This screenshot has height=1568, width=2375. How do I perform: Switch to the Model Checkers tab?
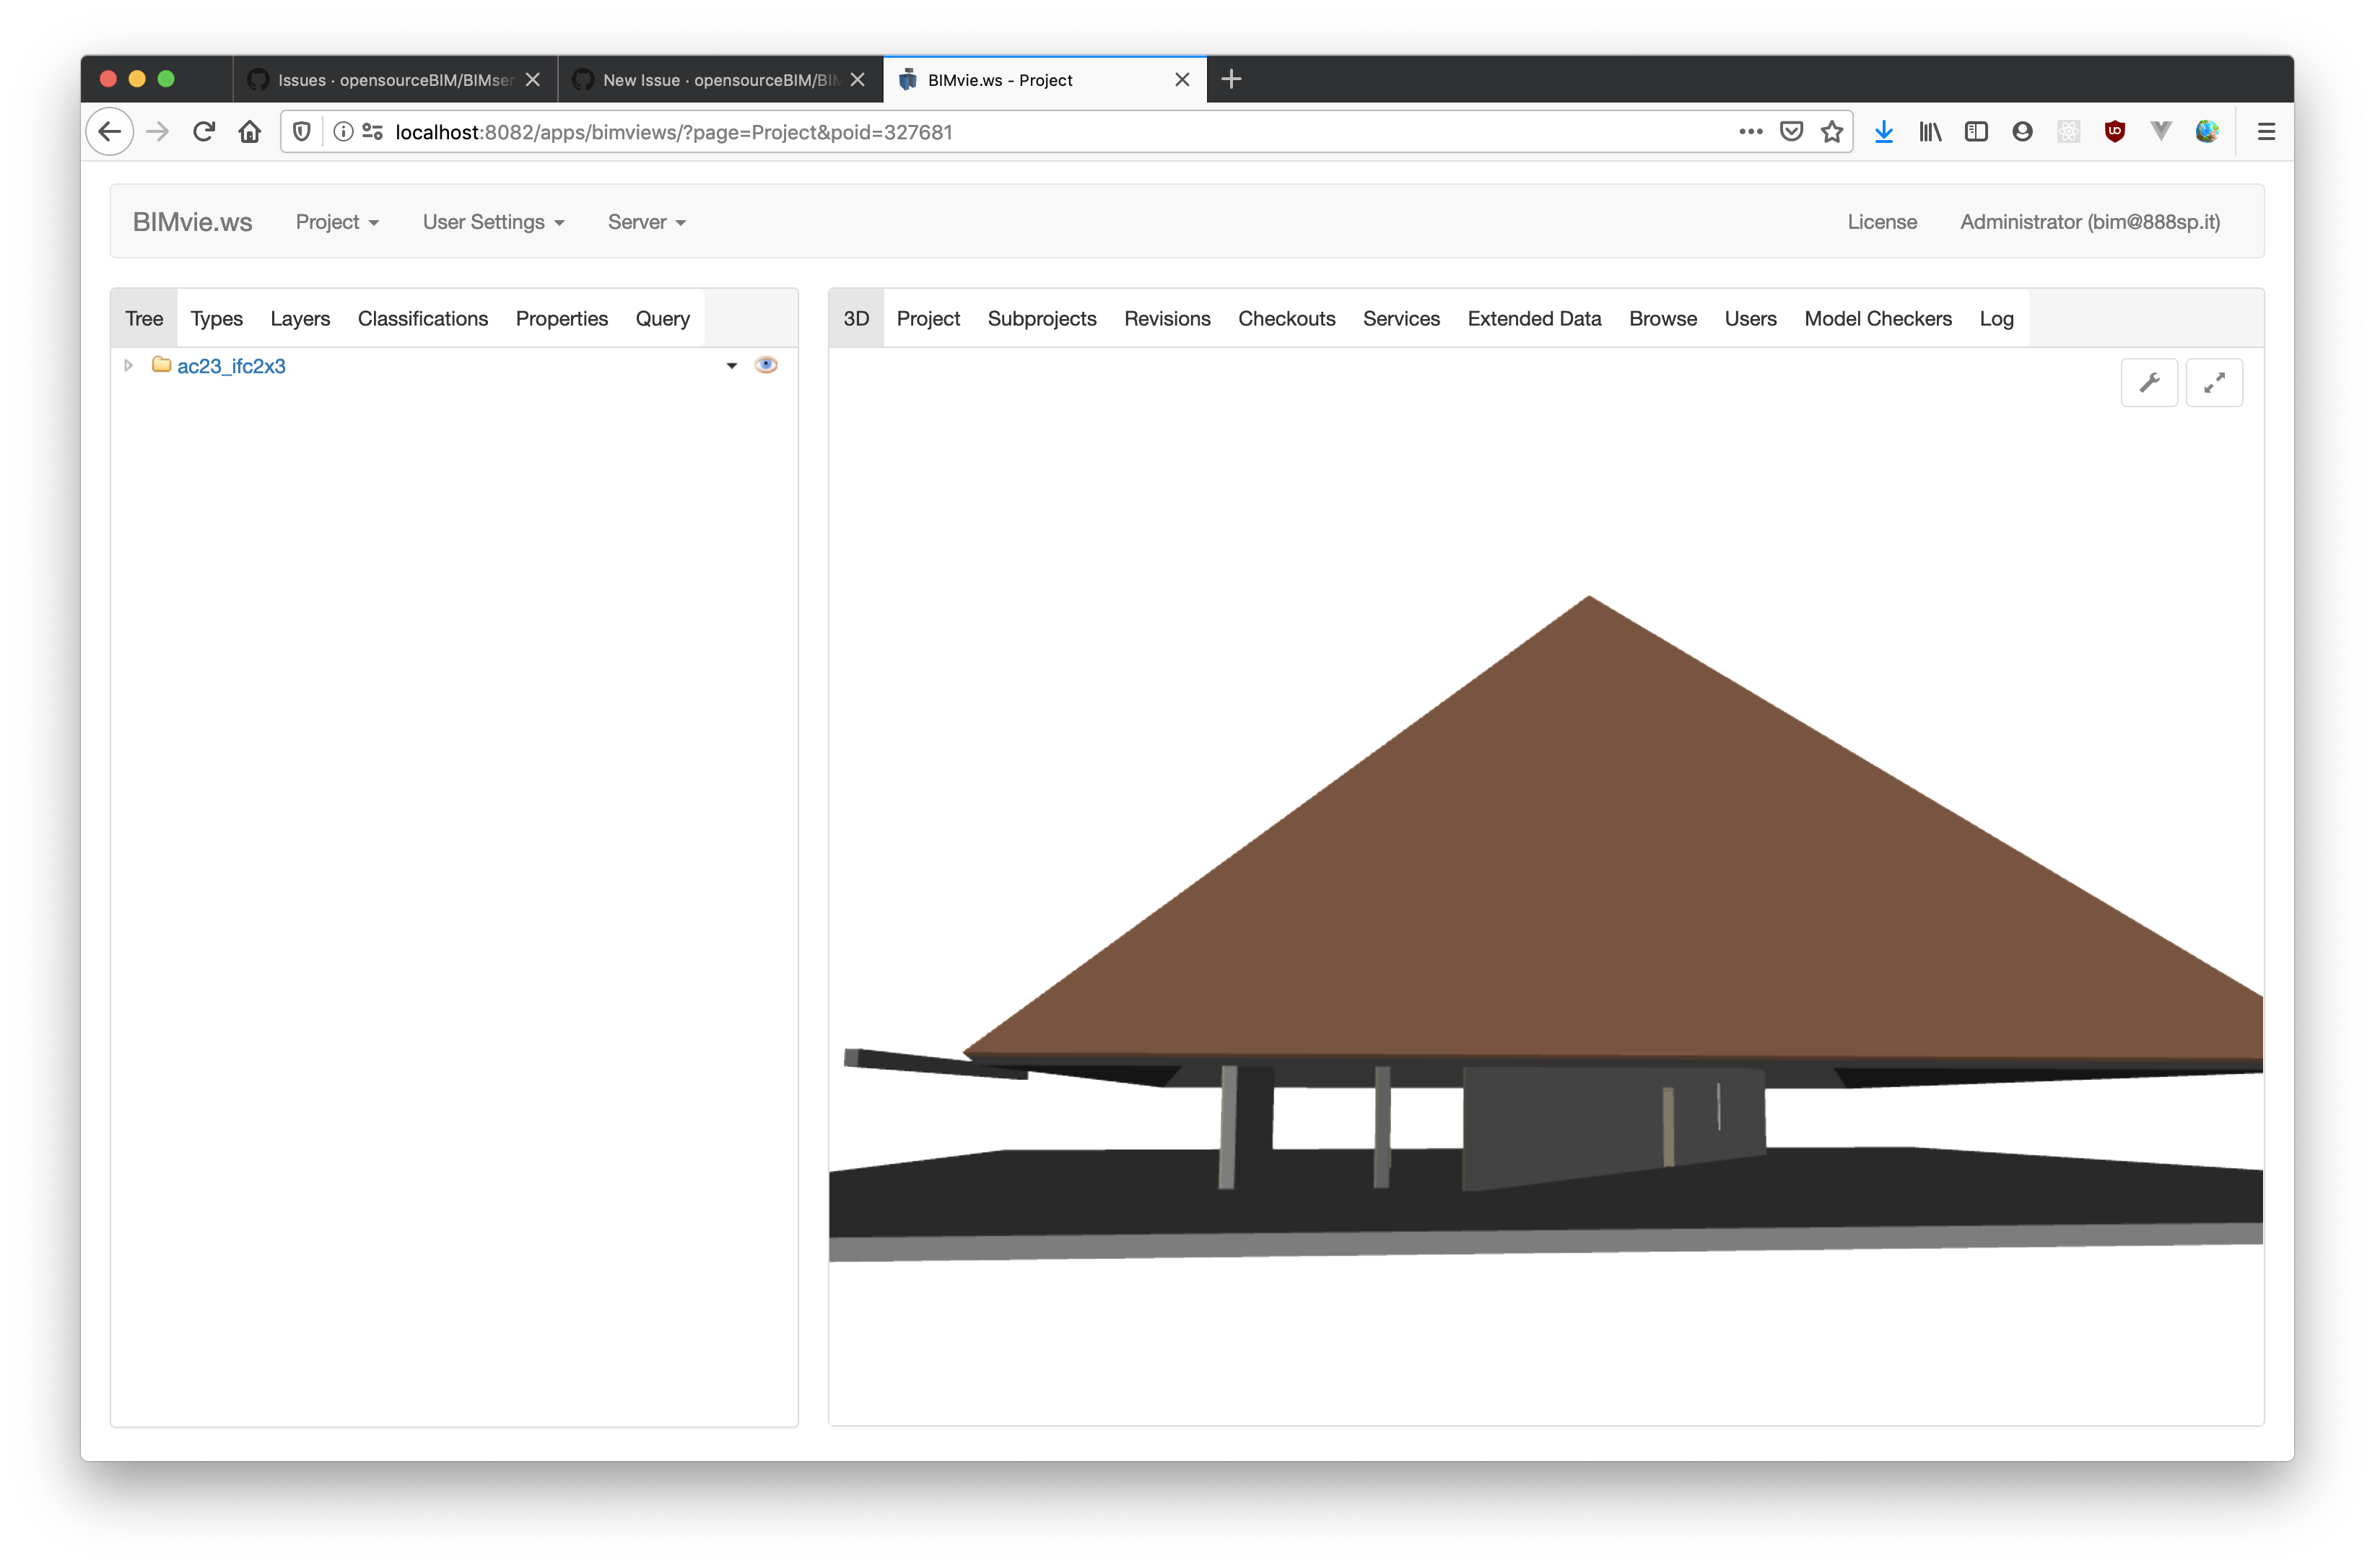[1877, 318]
